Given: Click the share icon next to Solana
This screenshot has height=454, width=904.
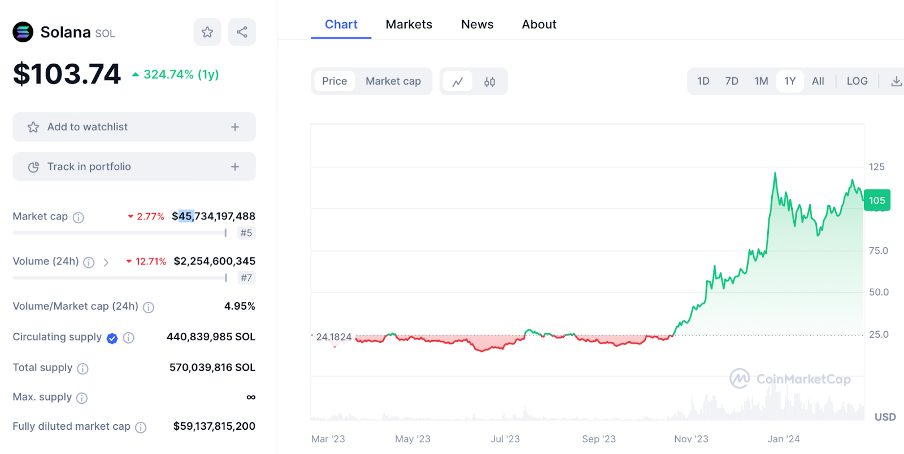Looking at the screenshot, I should [x=242, y=32].
